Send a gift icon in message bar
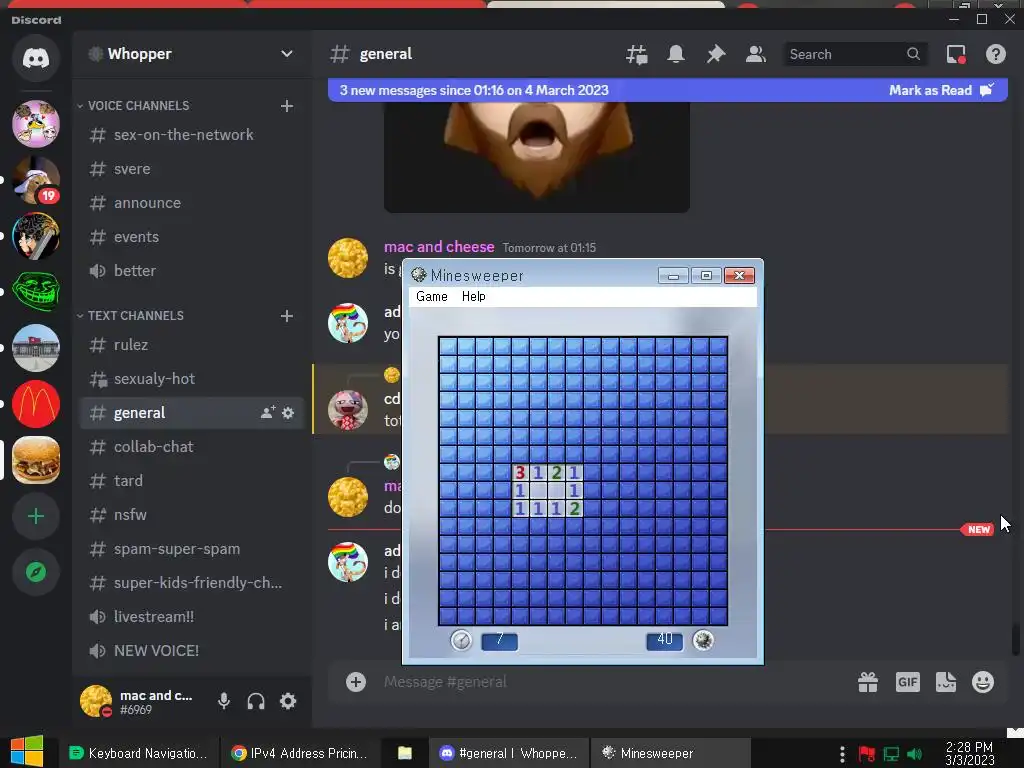Screen dimensions: 1024x768 (868, 682)
